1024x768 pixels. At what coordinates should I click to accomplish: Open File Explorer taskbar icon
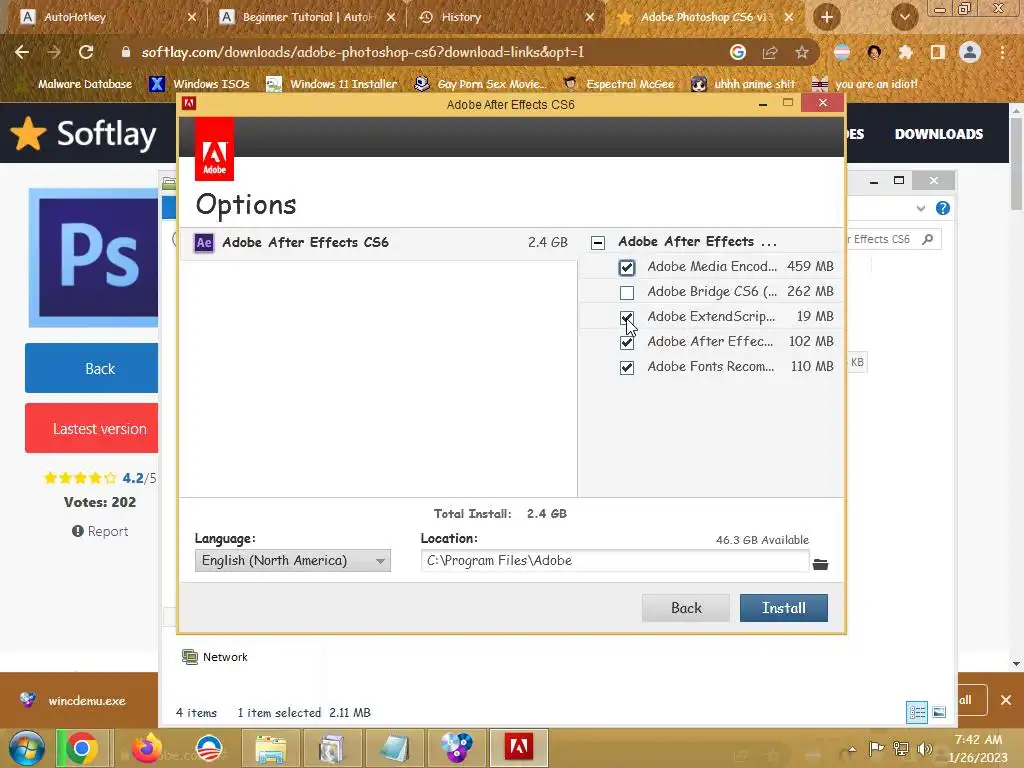(270, 748)
